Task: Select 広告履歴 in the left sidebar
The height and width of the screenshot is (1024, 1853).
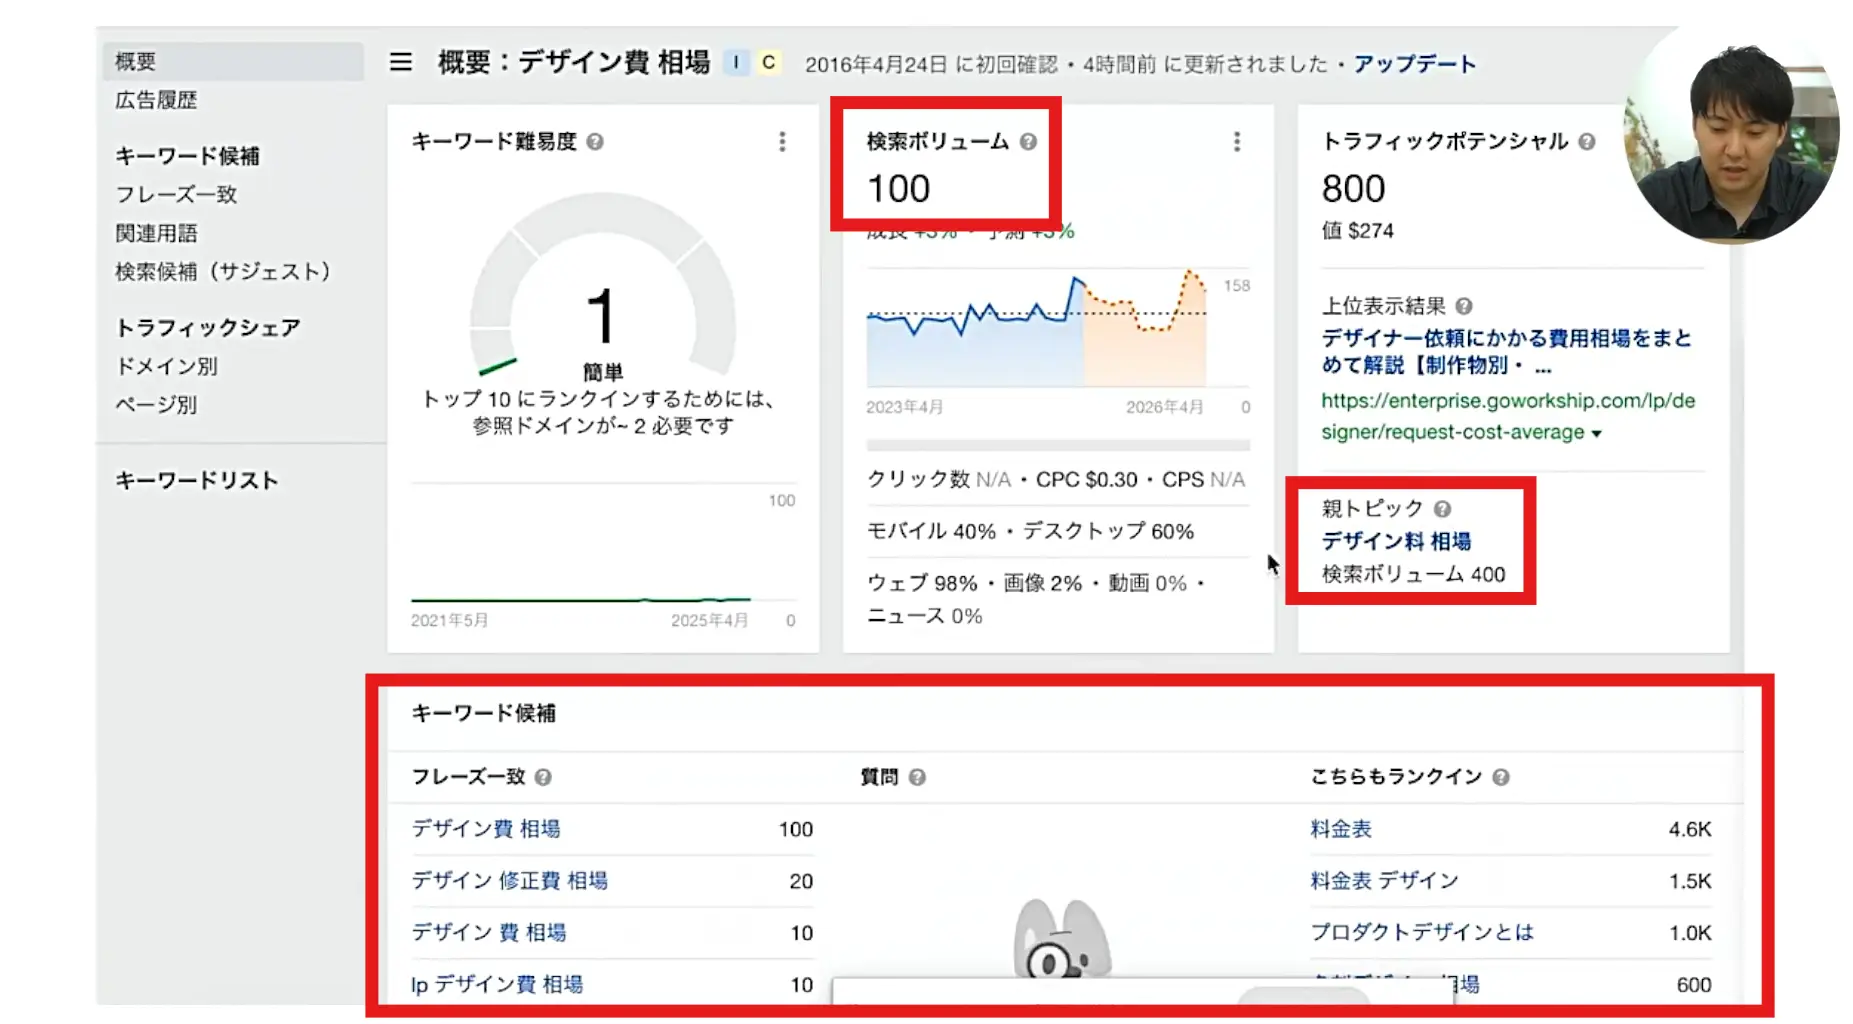Action: [156, 100]
